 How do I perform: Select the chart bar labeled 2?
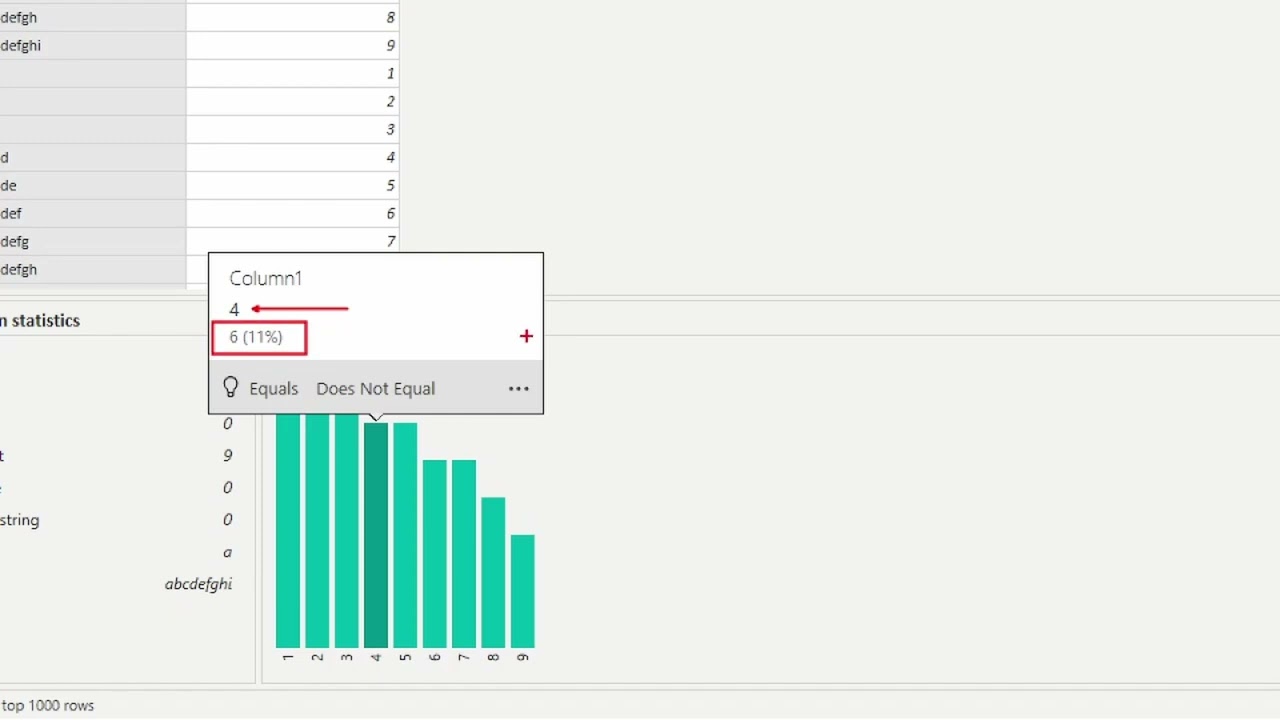pos(317,531)
